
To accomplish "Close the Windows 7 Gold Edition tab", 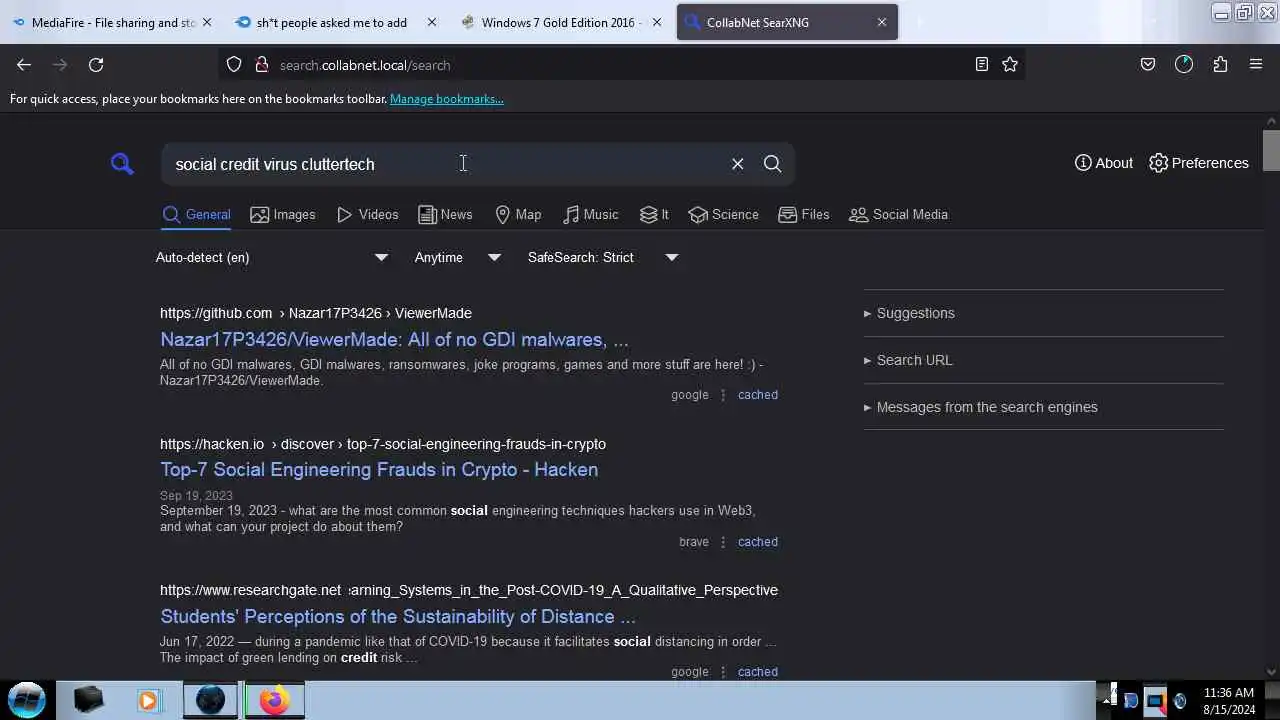I will pyautogui.click(x=657, y=22).
